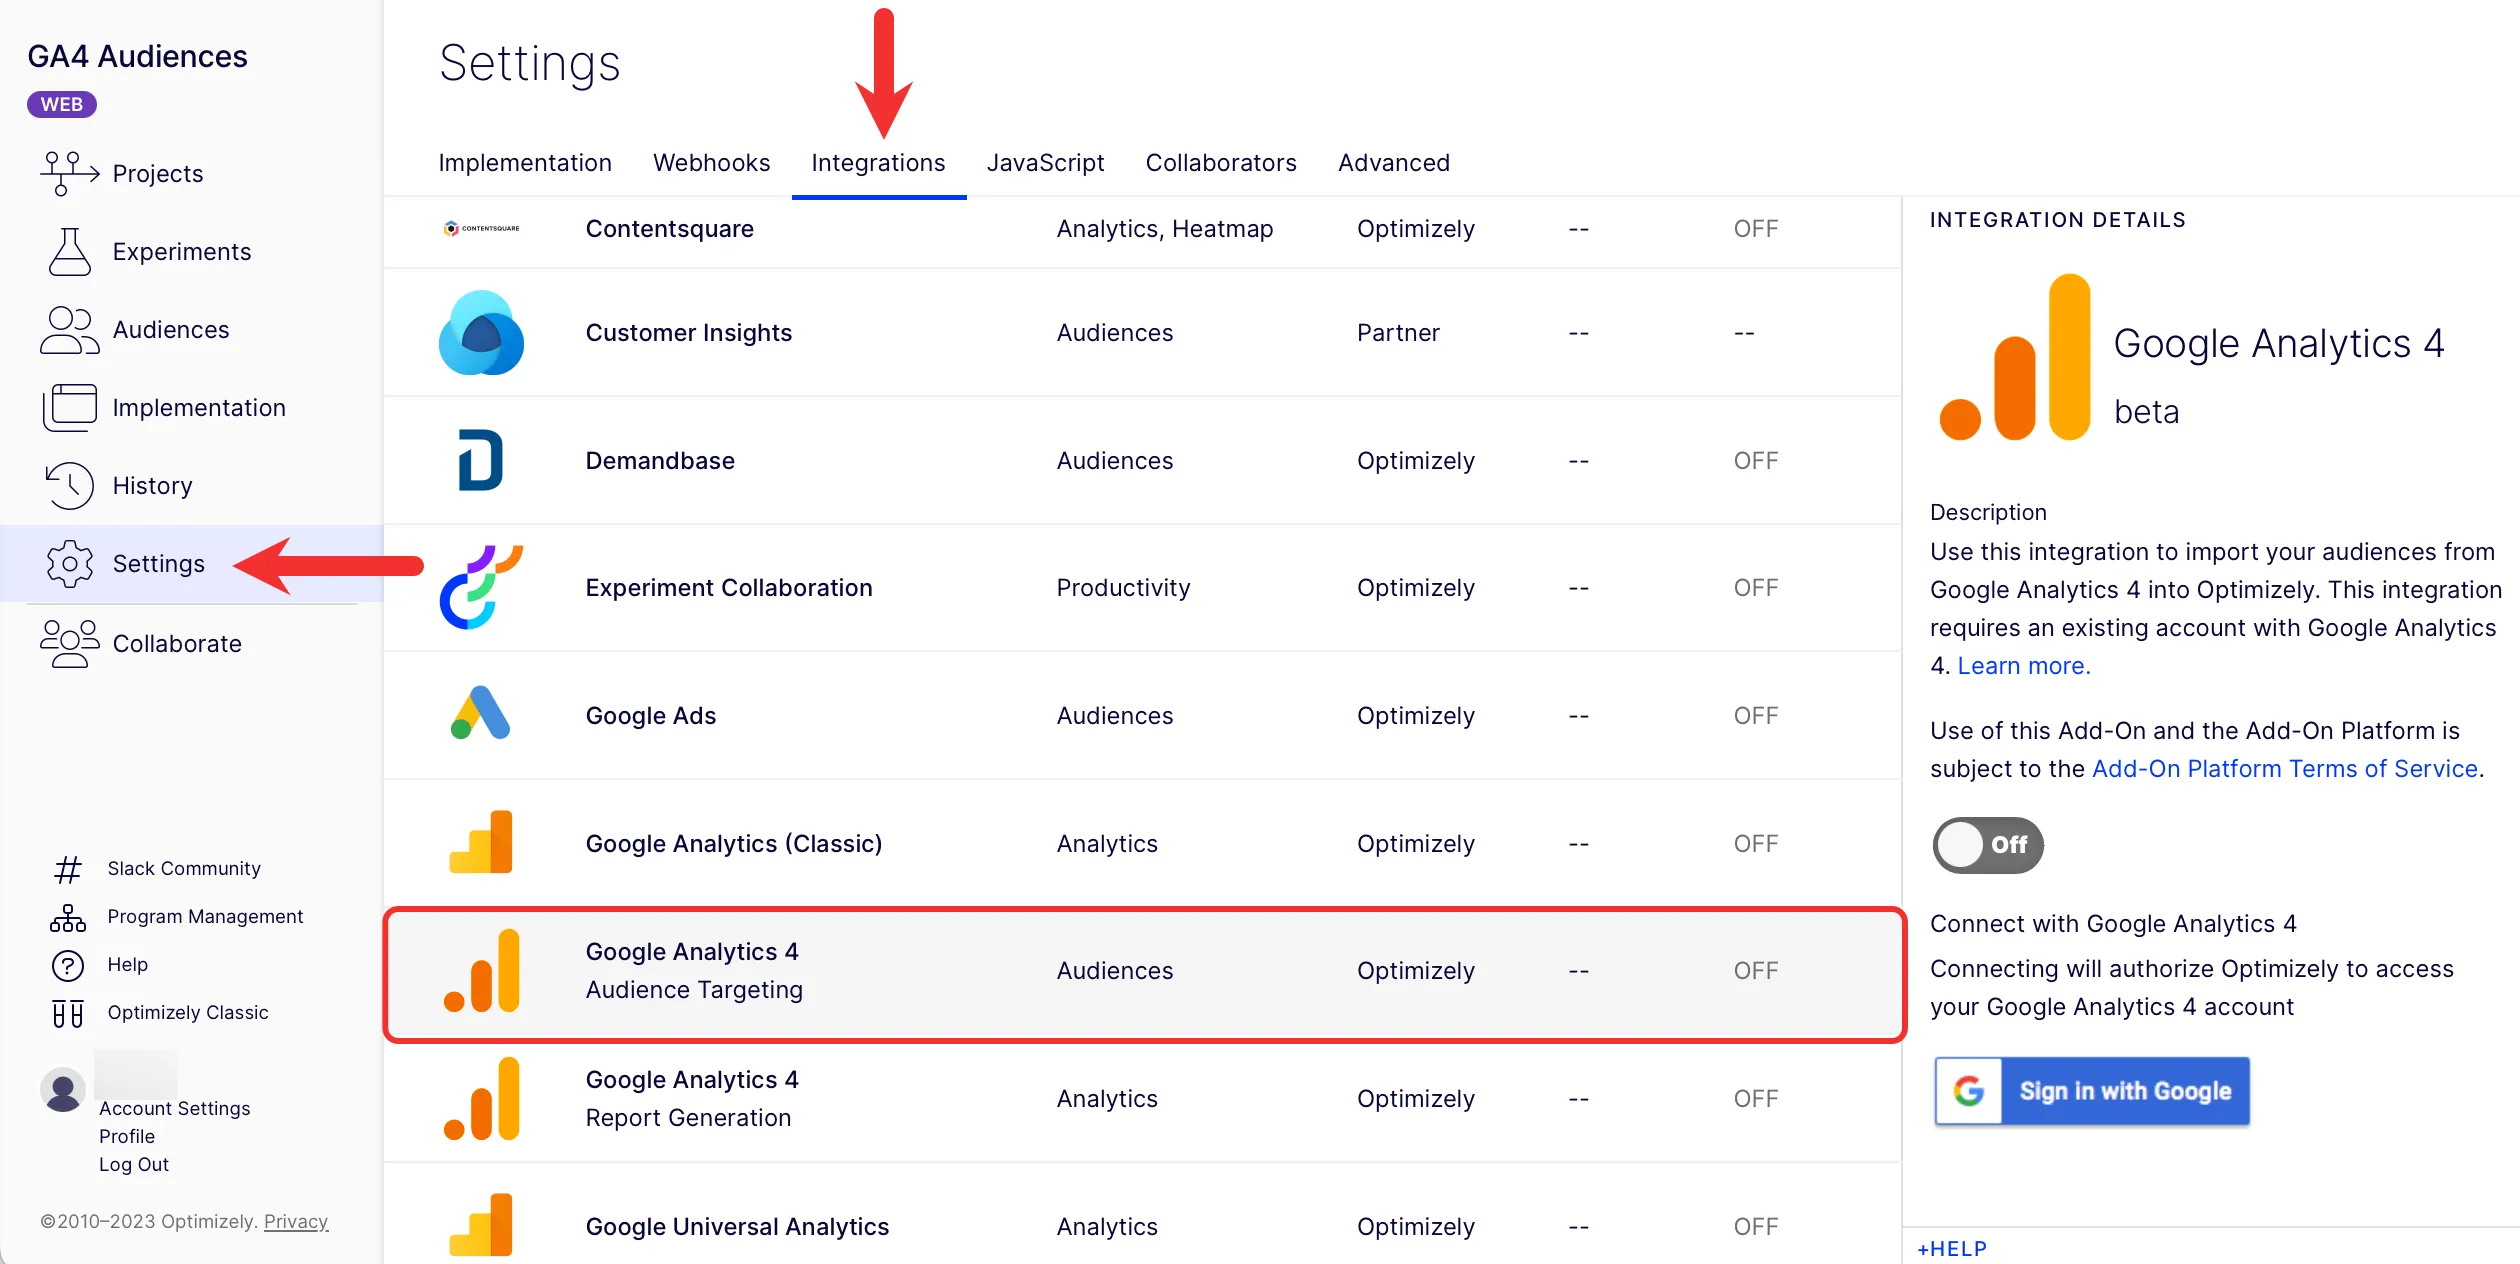Open the Profile link
The height and width of the screenshot is (1264, 2520).
click(127, 1136)
